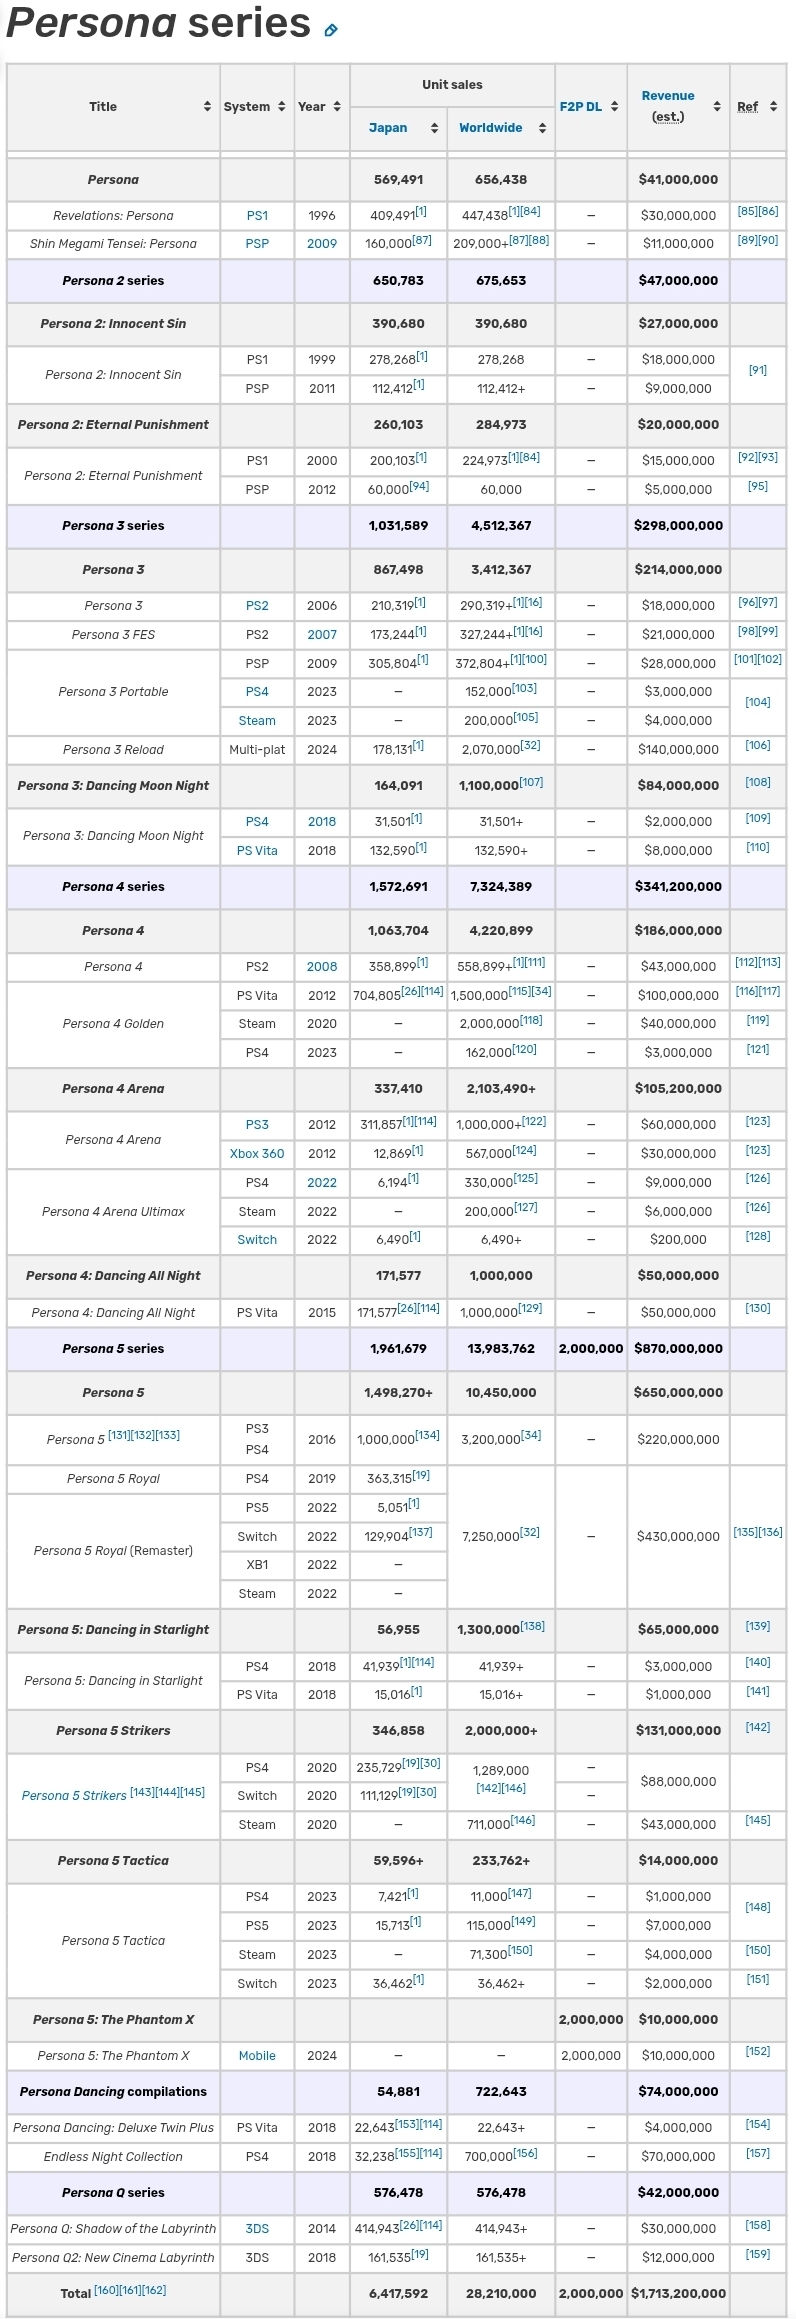The image size is (796, 2319).
Task: Select total revenue $1,713,200,000 cell
Action: click(x=678, y=2294)
